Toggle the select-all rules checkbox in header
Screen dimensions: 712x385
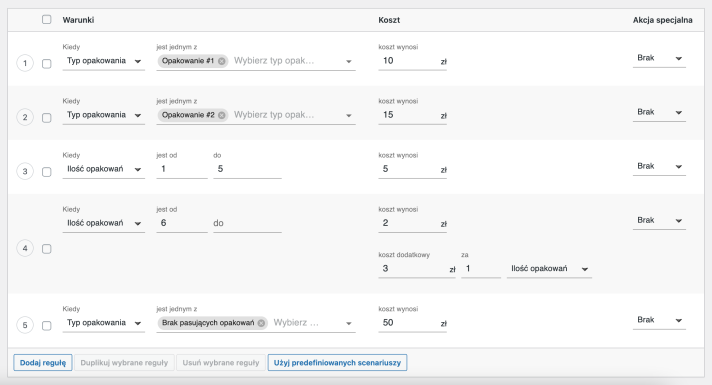tap(47, 20)
